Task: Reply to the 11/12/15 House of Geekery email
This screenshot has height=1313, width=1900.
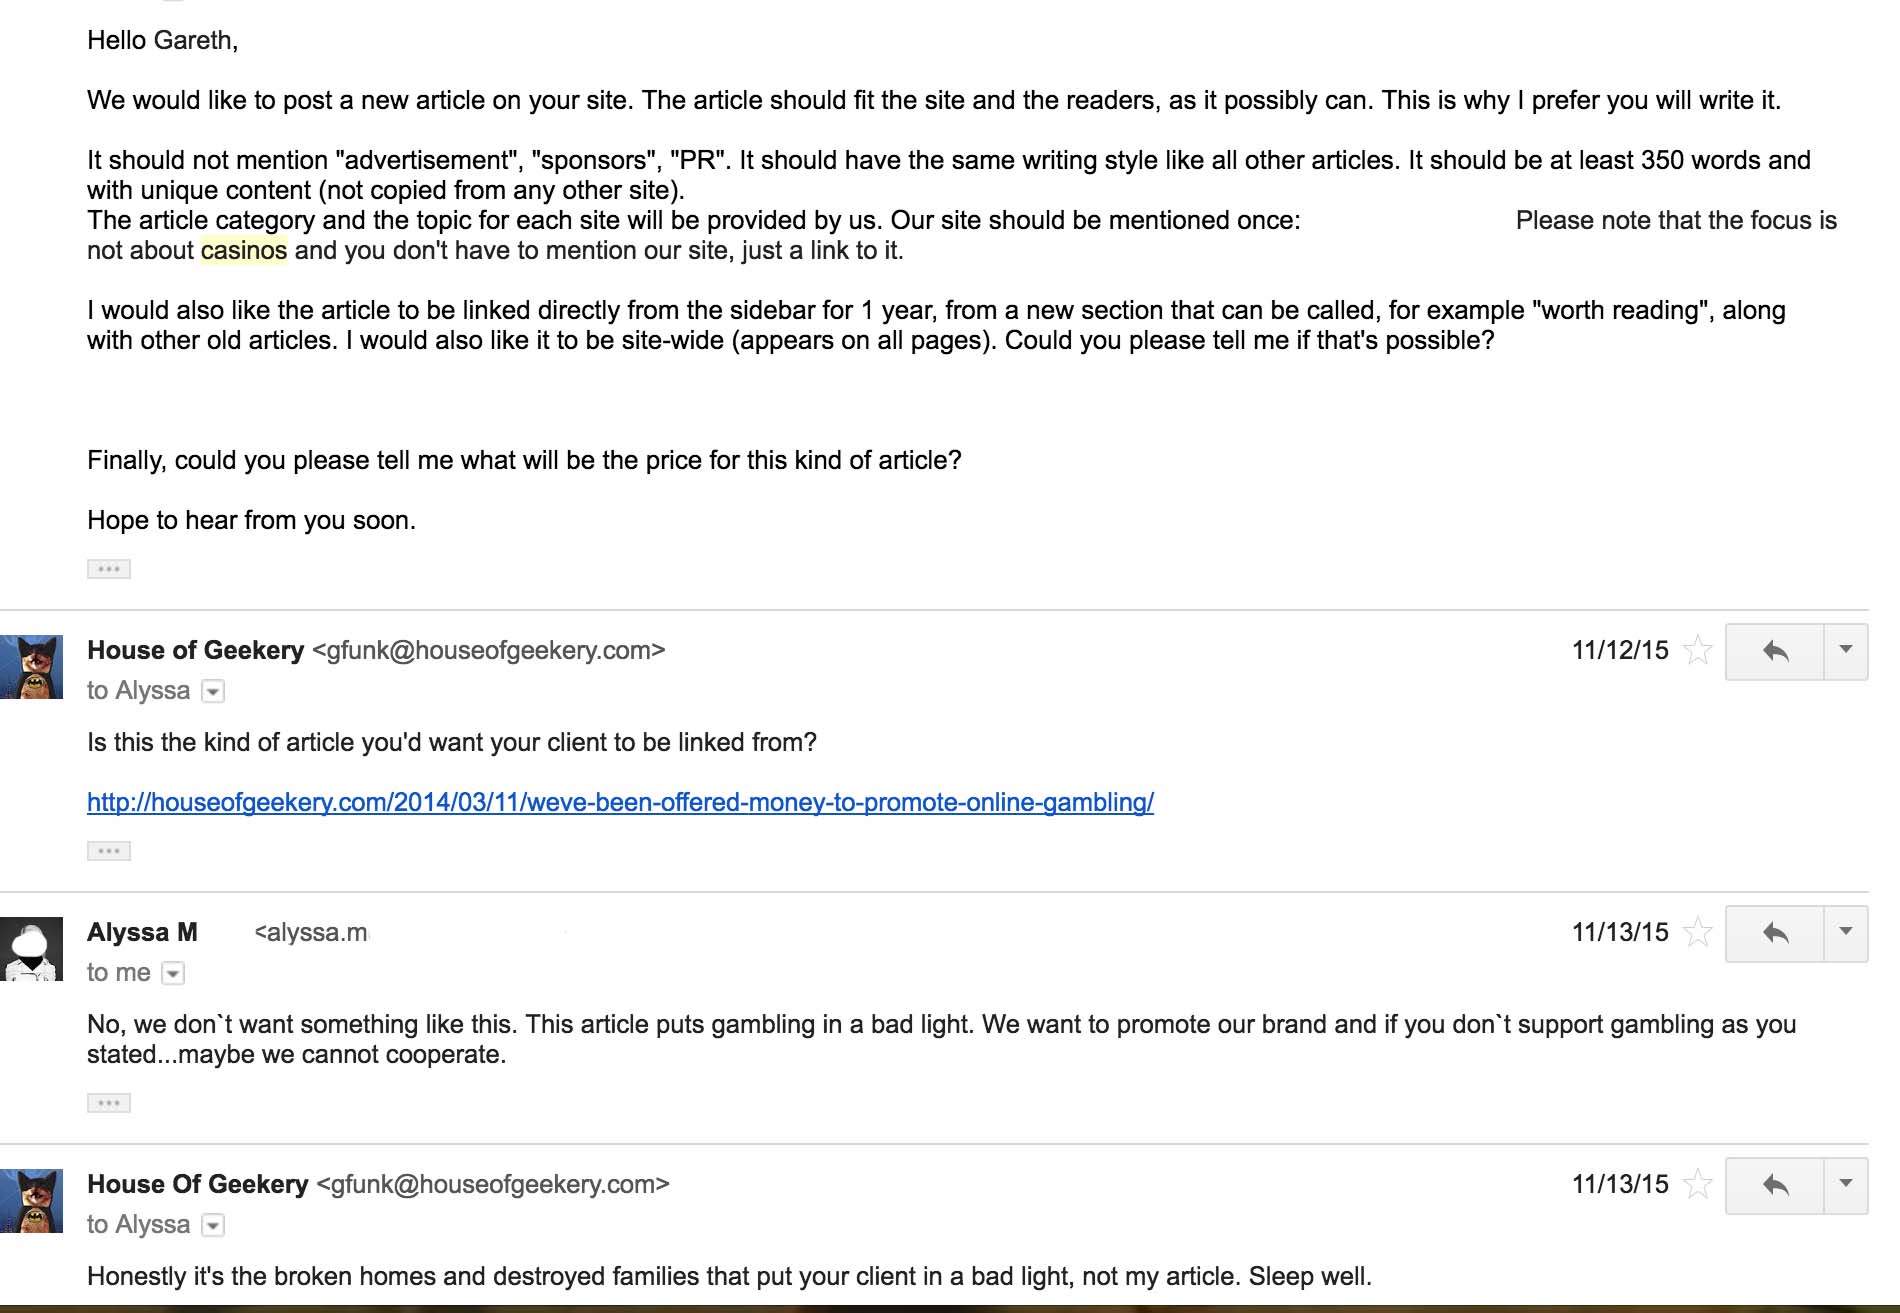Action: click(x=1775, y=652)
